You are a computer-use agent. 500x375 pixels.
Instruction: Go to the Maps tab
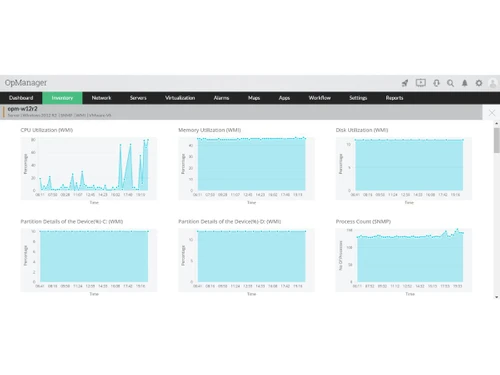[254, 98]
